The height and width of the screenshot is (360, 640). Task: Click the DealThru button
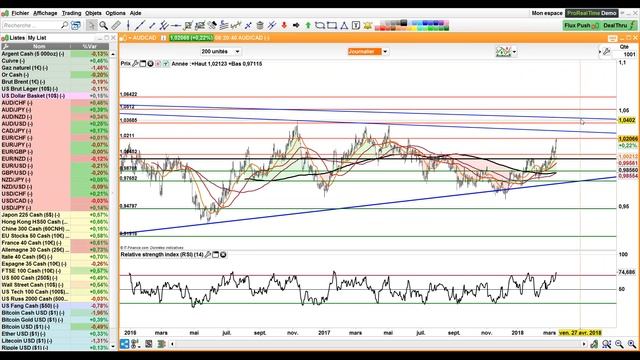pyautogui.click(x=619, y=25)
